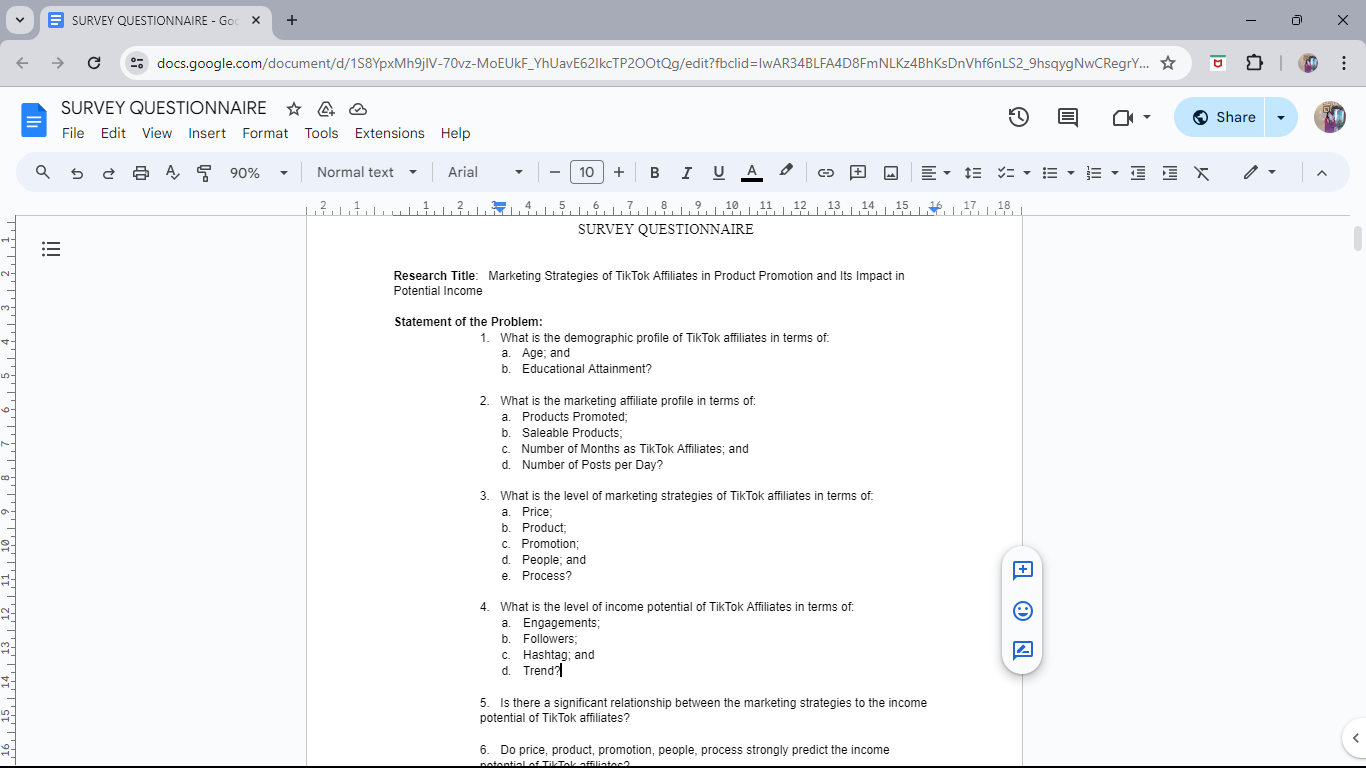This screenshot has height=768, width=1366.
Task: Open the version history clock icon
Action: click(x=1018, y=117)
